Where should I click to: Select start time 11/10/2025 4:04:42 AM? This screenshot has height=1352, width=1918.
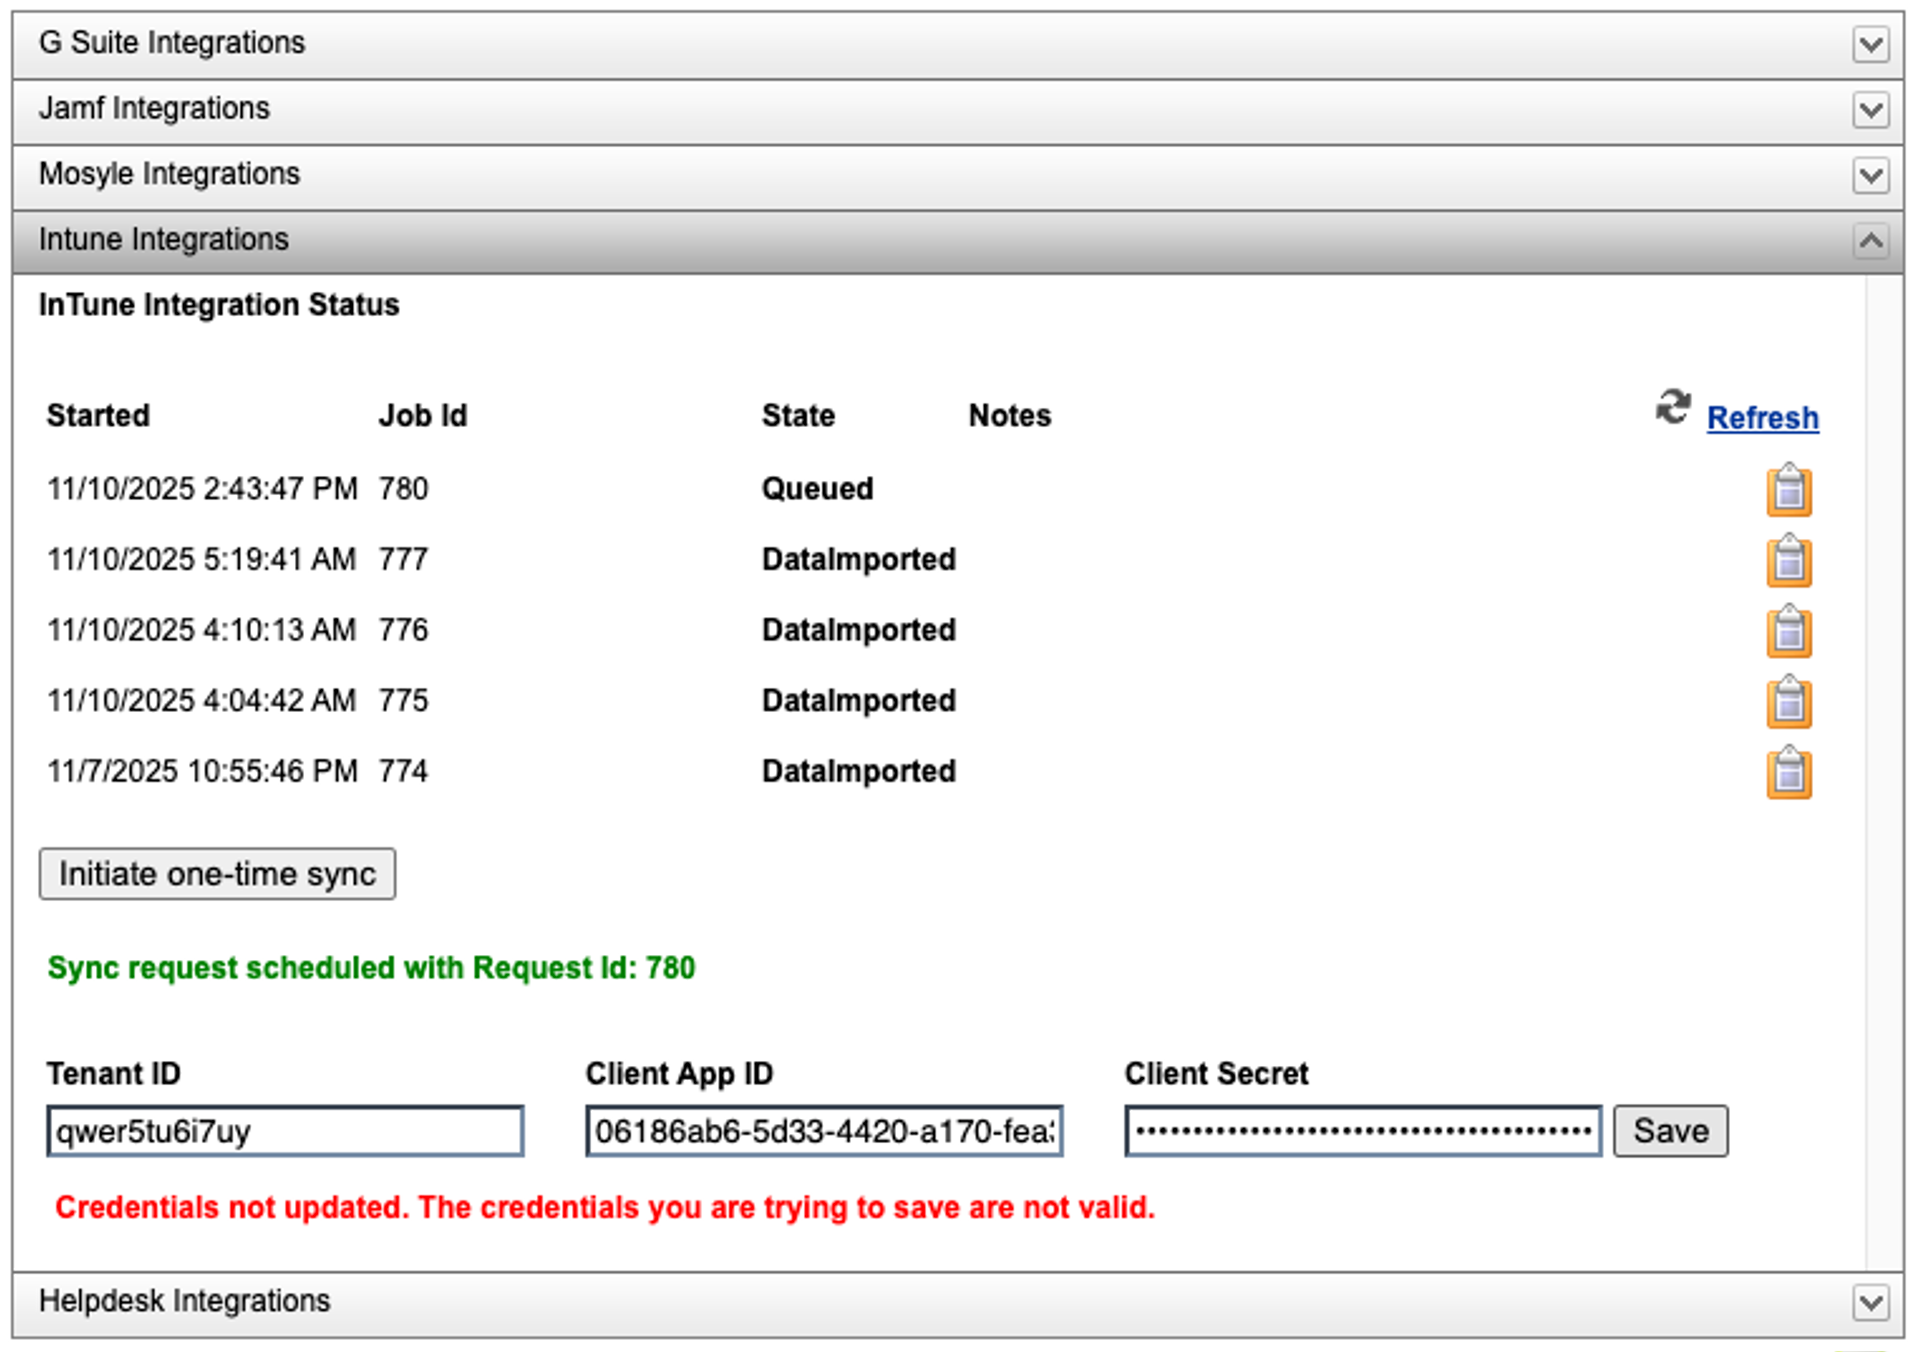(x=201, y=701)
